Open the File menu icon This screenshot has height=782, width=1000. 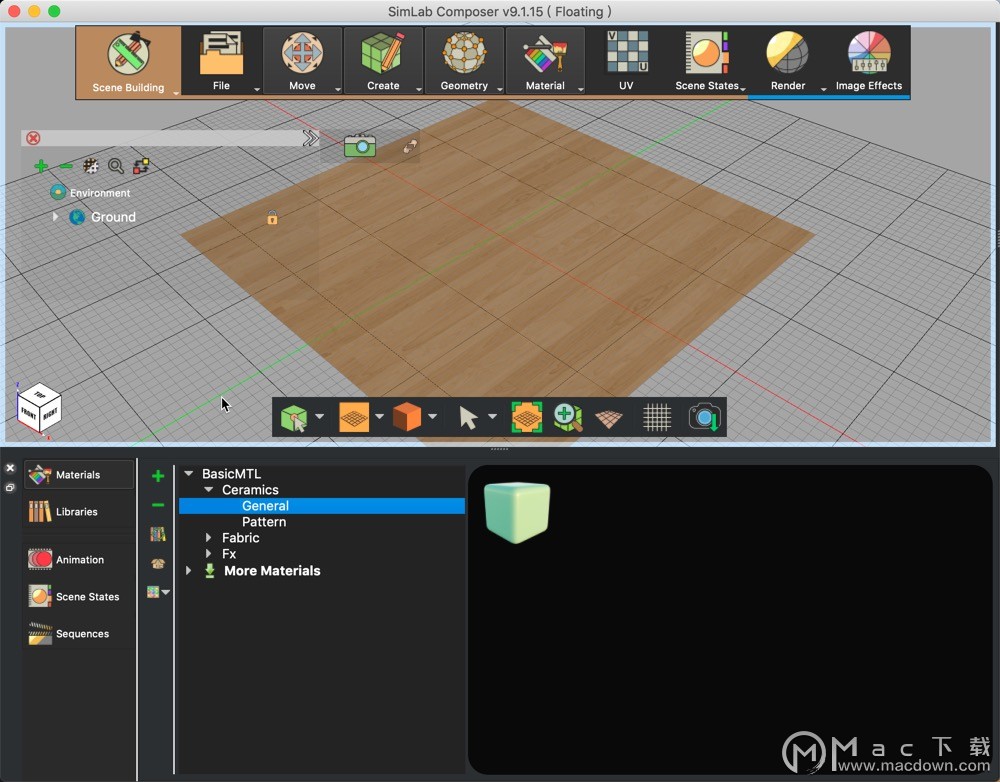coord(221,54)
